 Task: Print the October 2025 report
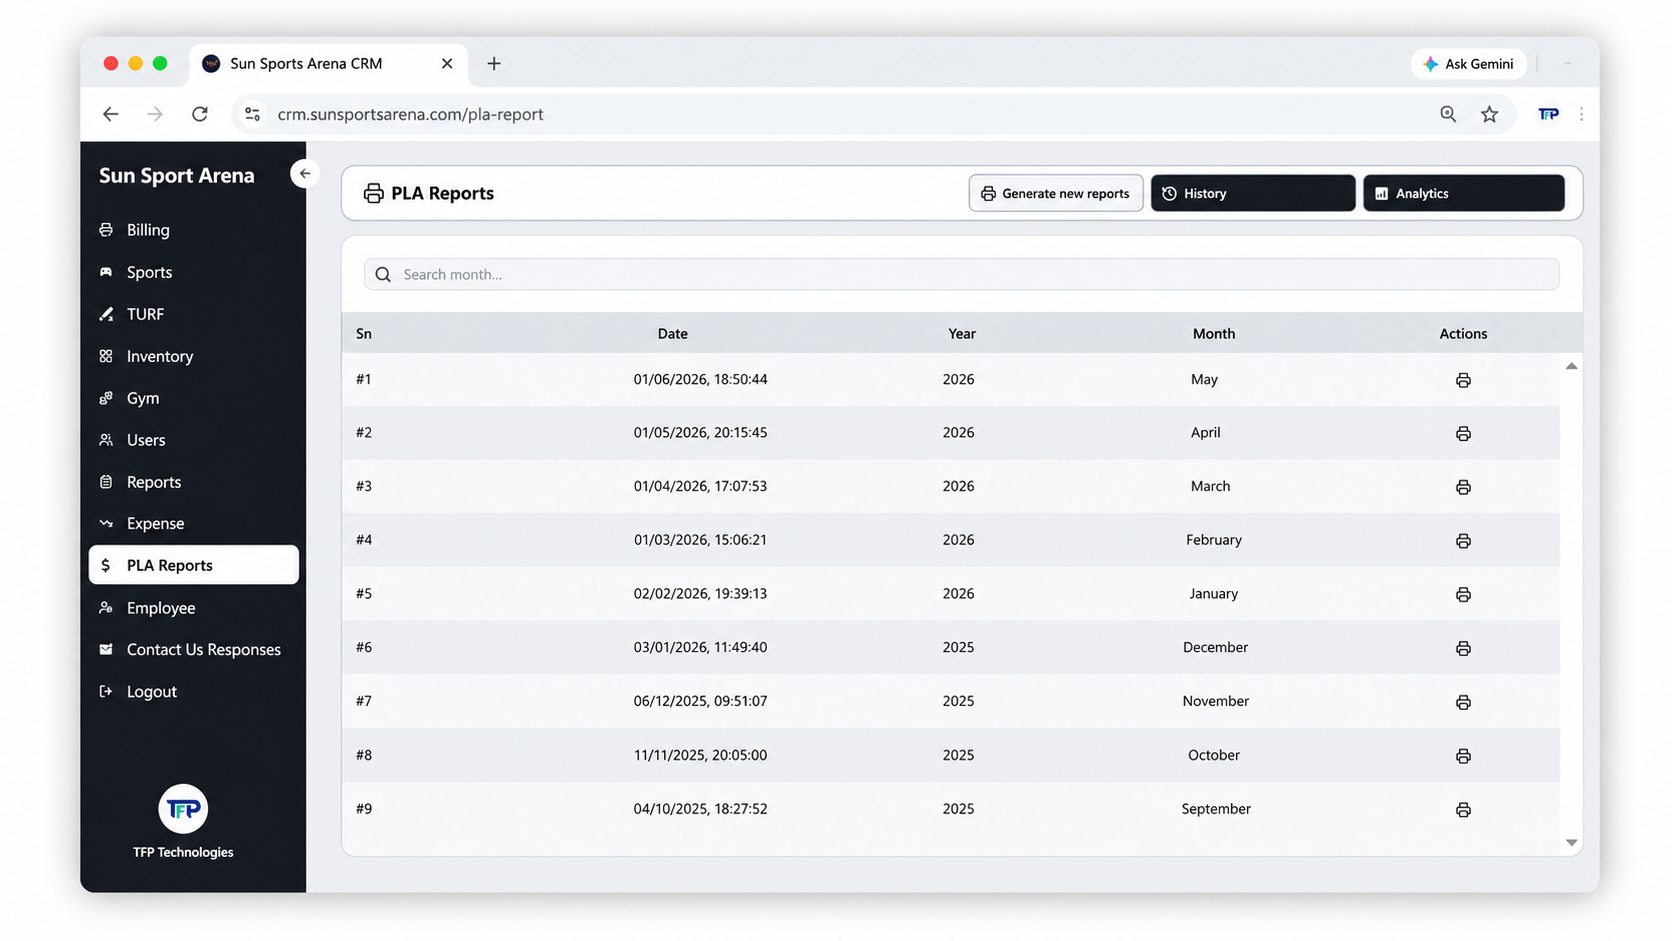click(1463, 756)
